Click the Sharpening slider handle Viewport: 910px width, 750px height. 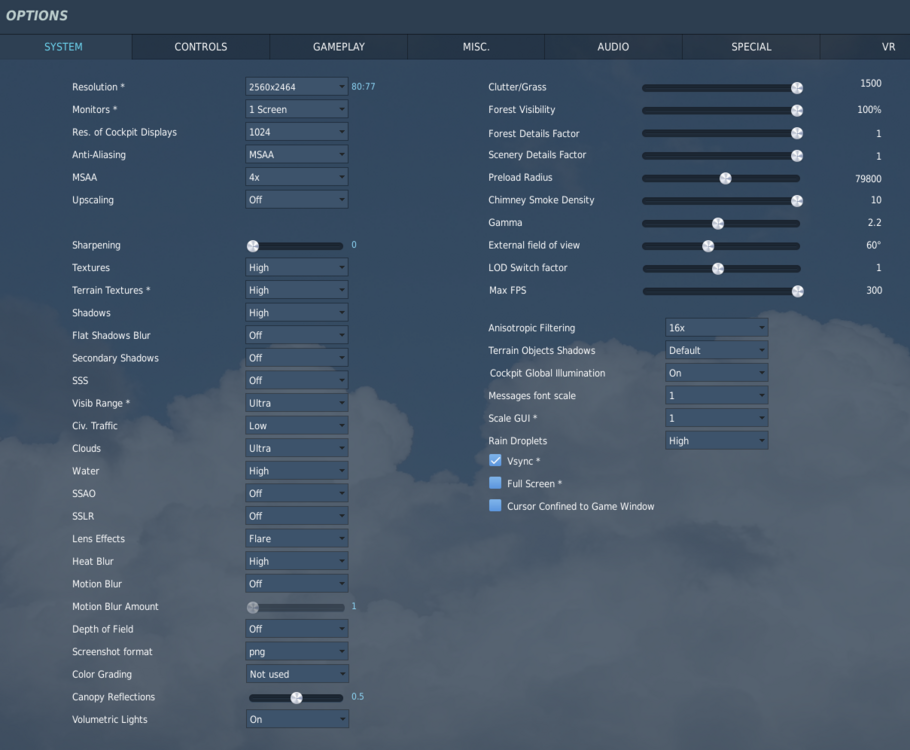point(253,246)
